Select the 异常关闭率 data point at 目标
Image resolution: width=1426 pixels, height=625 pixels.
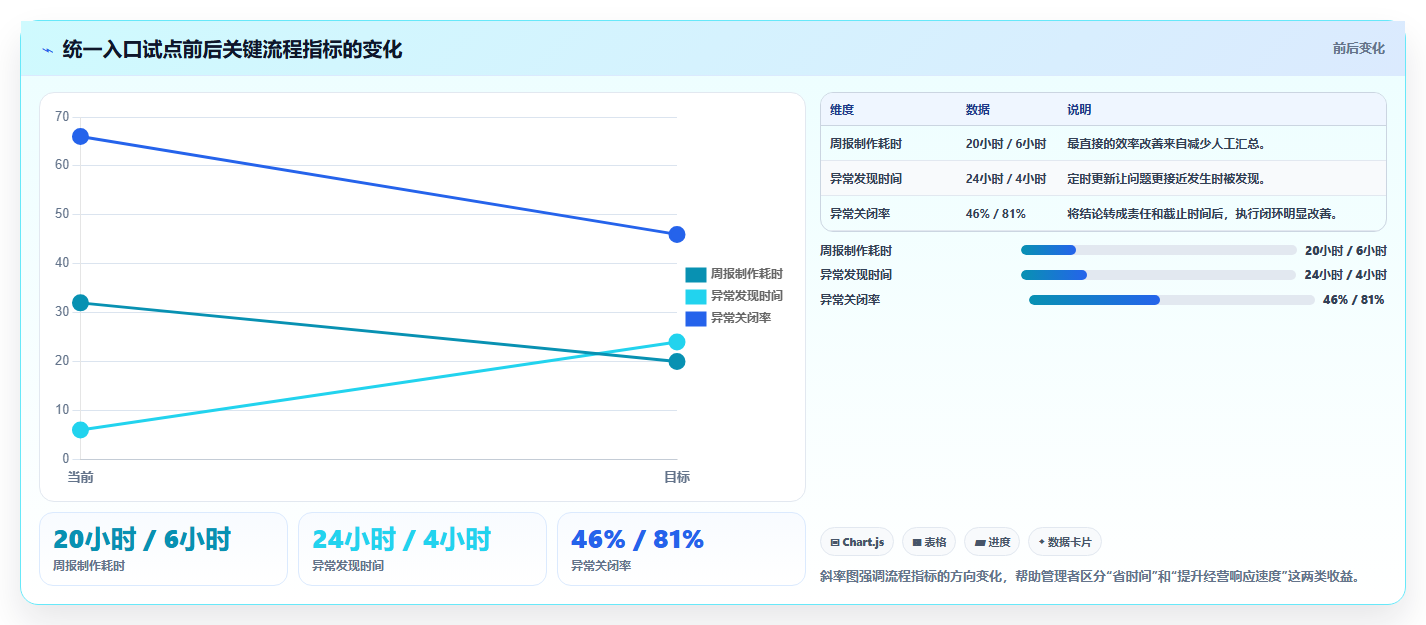[677, 234]
